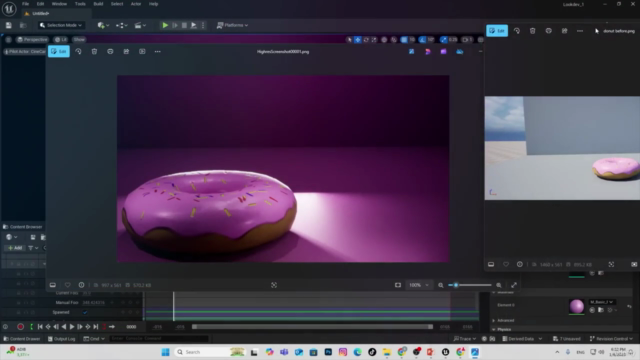Open the Output Log
640x360 pixels.
tap(62, 339)
